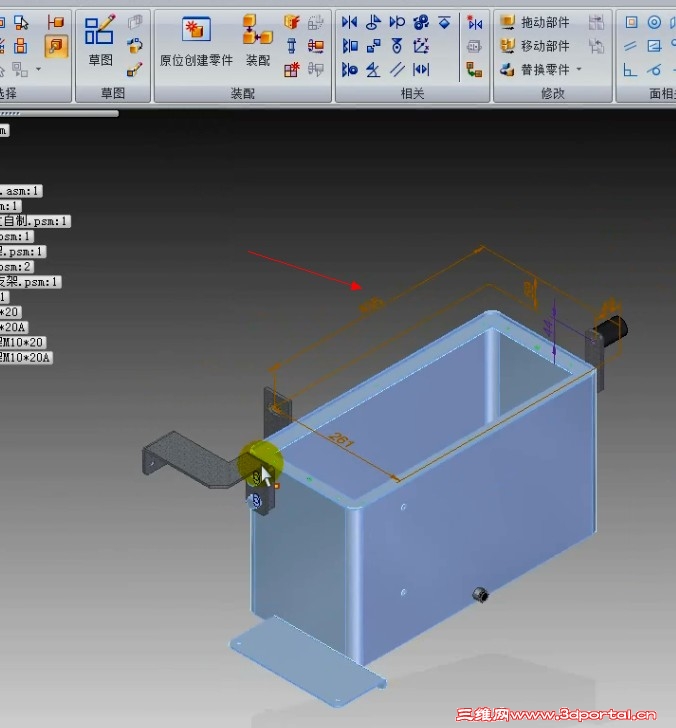676x728 pixels.
Task: Click the red bar and cube select icon
Action: [56, 22]
